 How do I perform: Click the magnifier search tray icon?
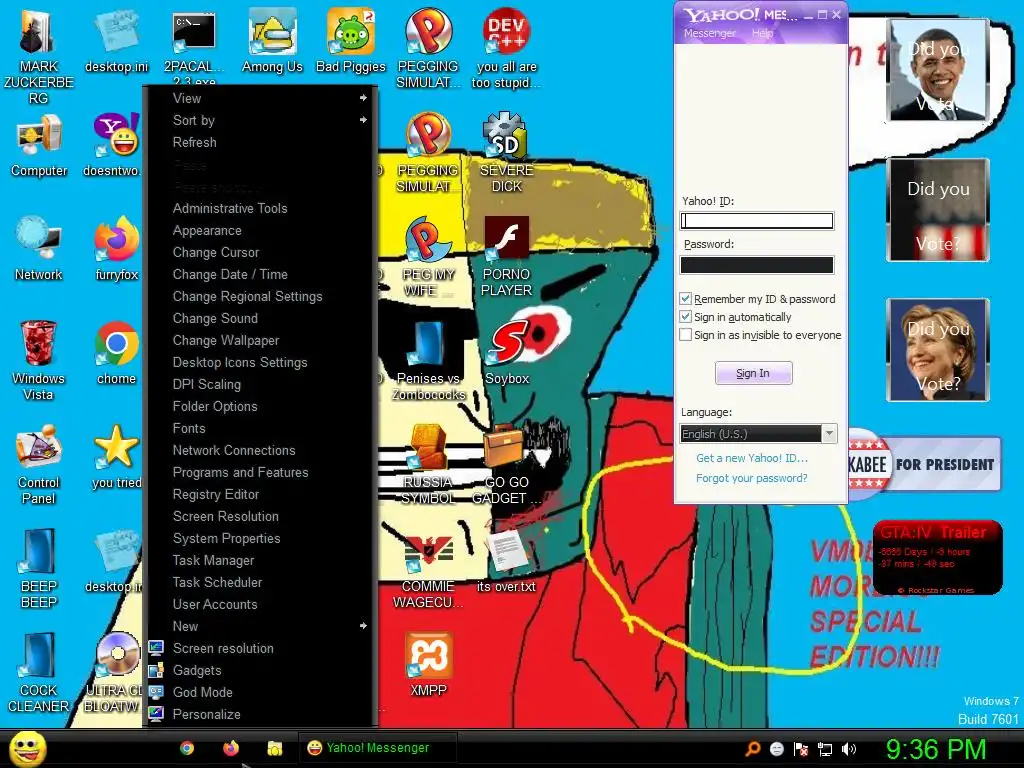point(753,749)
